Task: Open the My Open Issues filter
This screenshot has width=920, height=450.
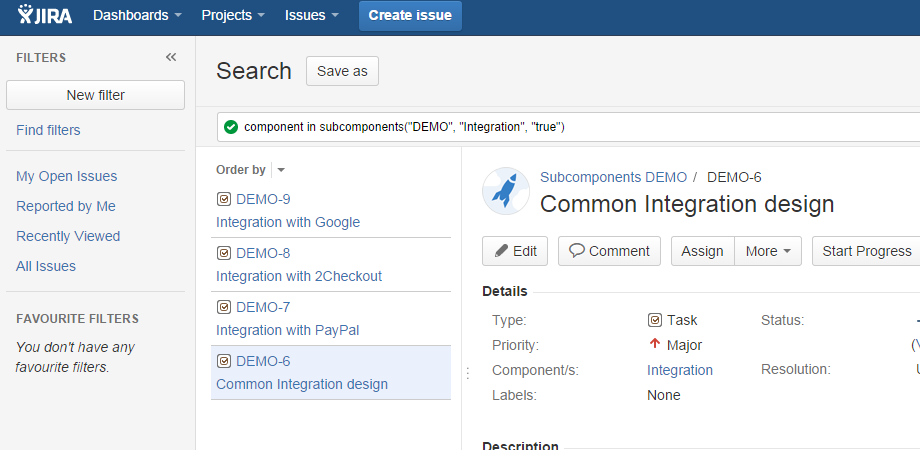Action: [67, 176]
